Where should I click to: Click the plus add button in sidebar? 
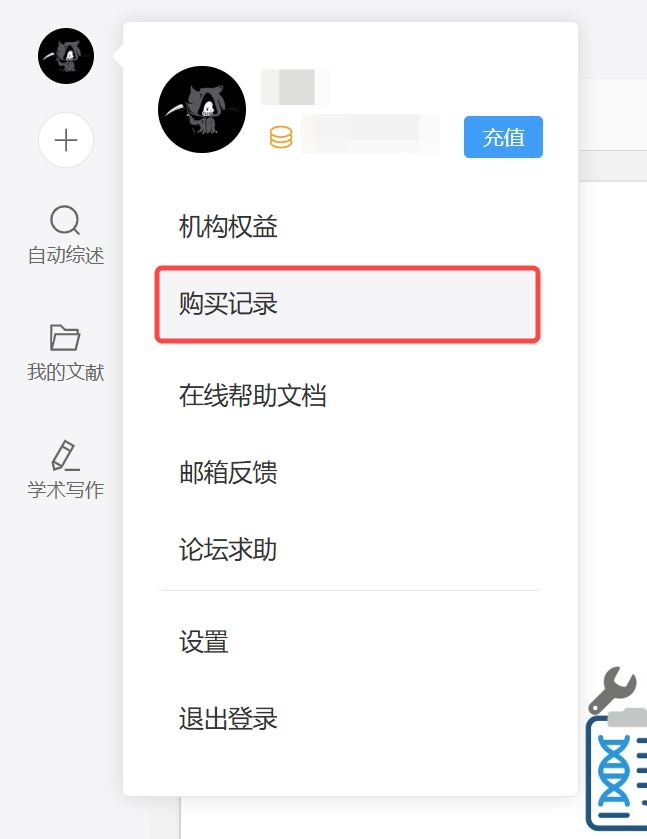[x=66, y=140]
